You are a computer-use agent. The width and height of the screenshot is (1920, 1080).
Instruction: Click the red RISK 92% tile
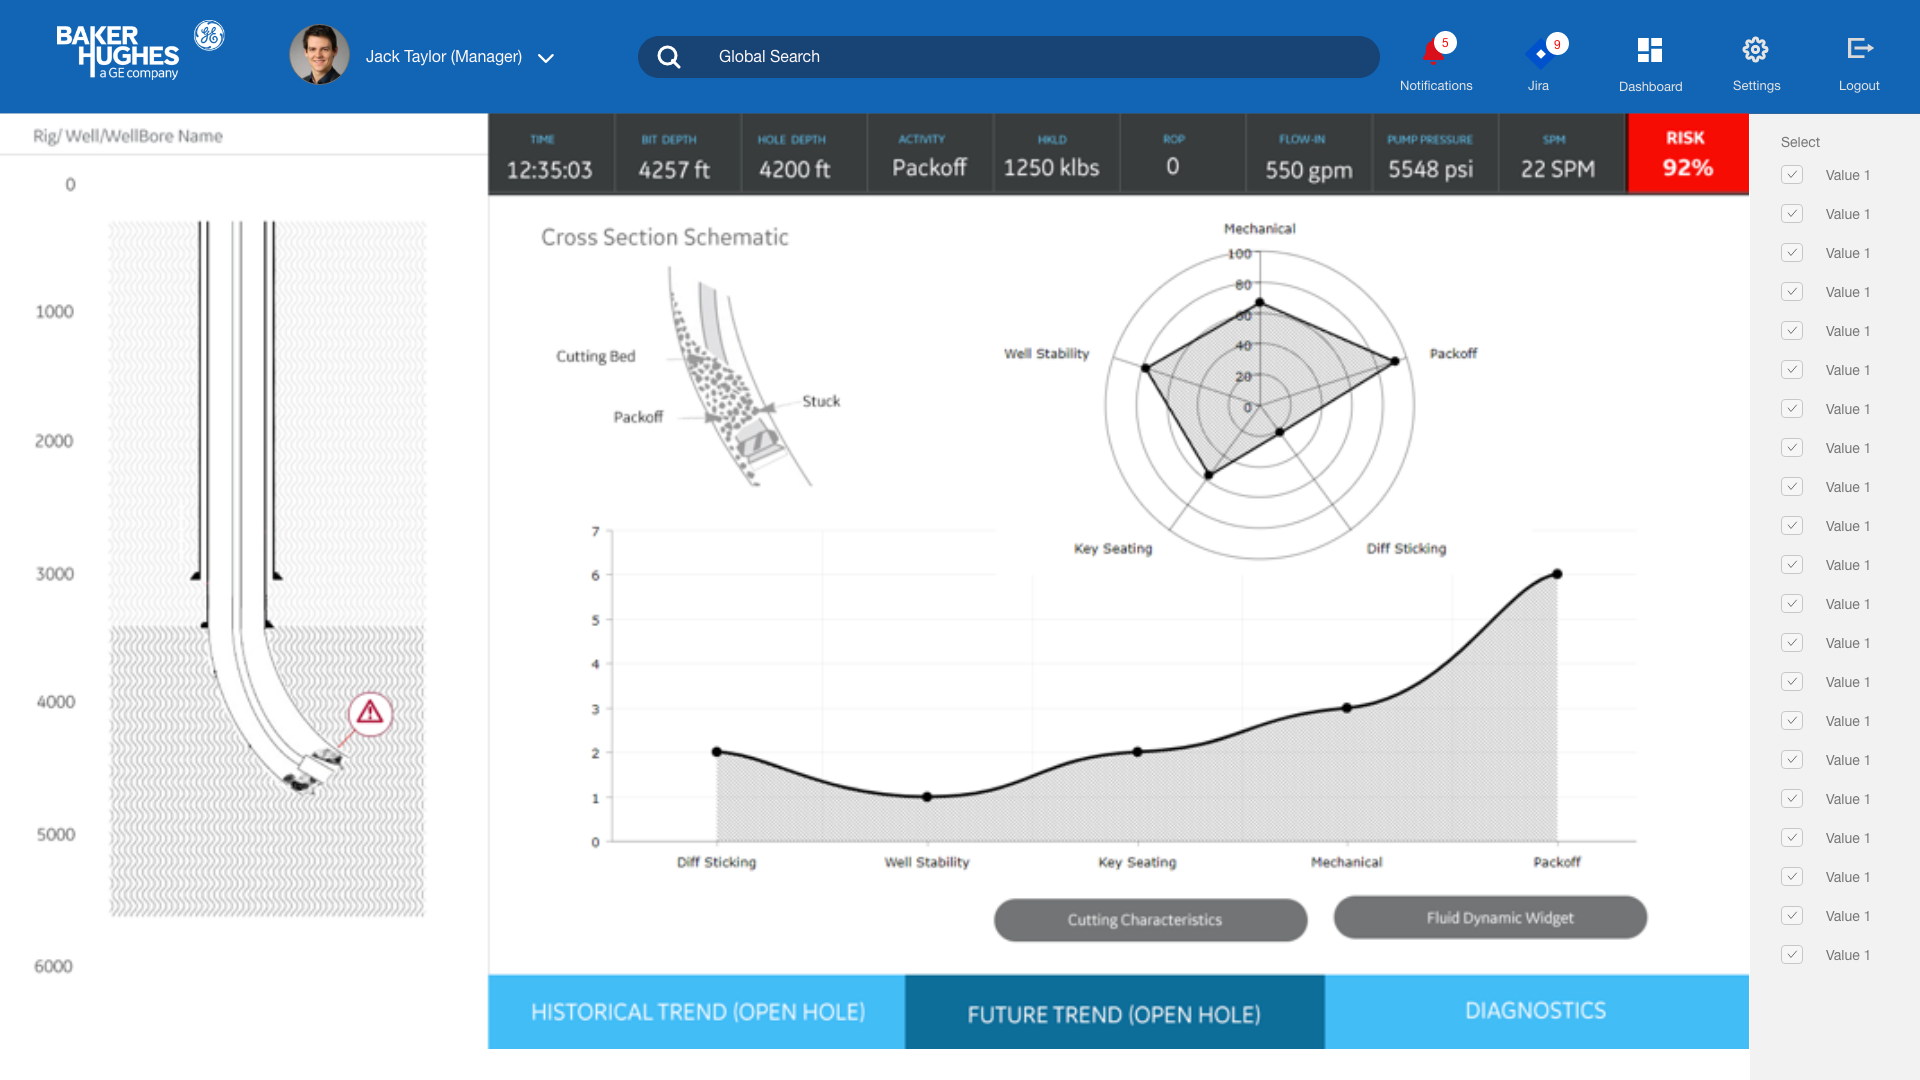click(1688, 154)
